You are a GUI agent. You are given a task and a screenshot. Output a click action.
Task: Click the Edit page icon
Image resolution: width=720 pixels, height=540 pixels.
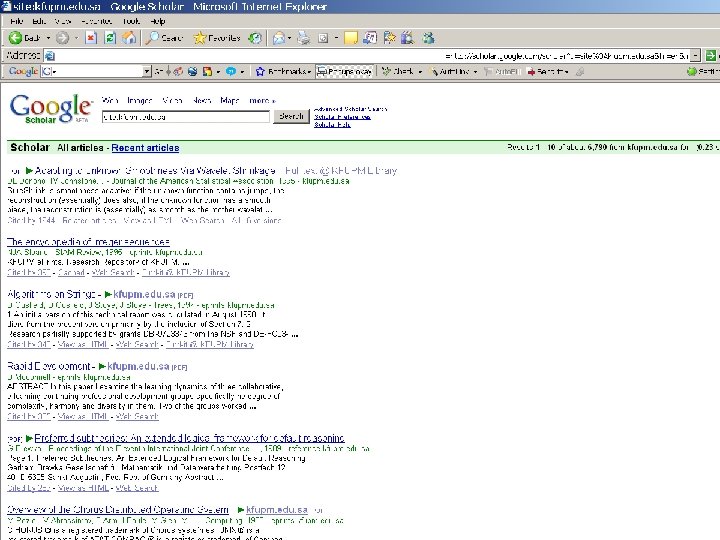(323, 38)
